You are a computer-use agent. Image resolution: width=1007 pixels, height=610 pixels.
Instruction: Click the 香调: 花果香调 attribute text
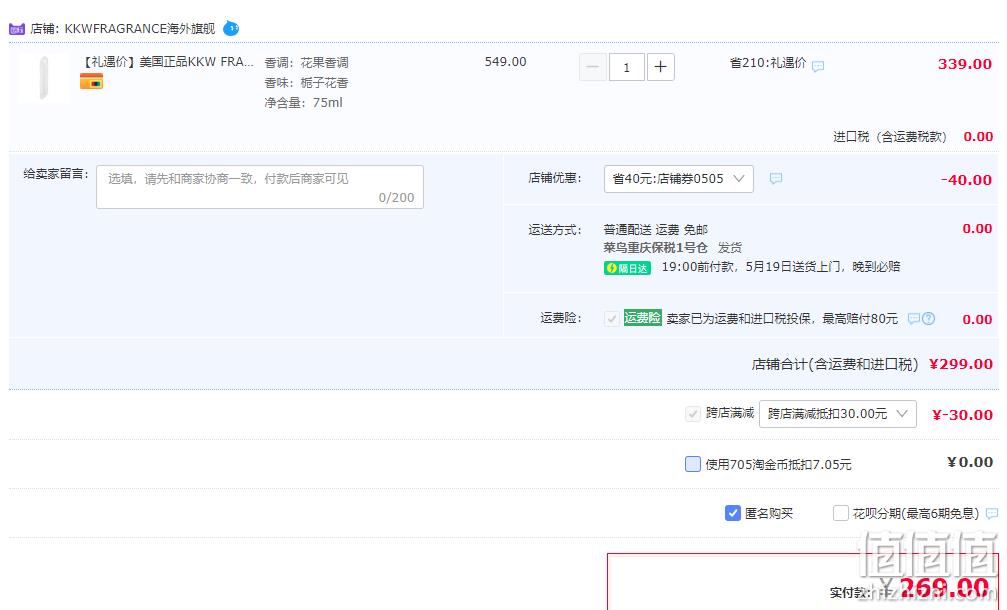306,62
